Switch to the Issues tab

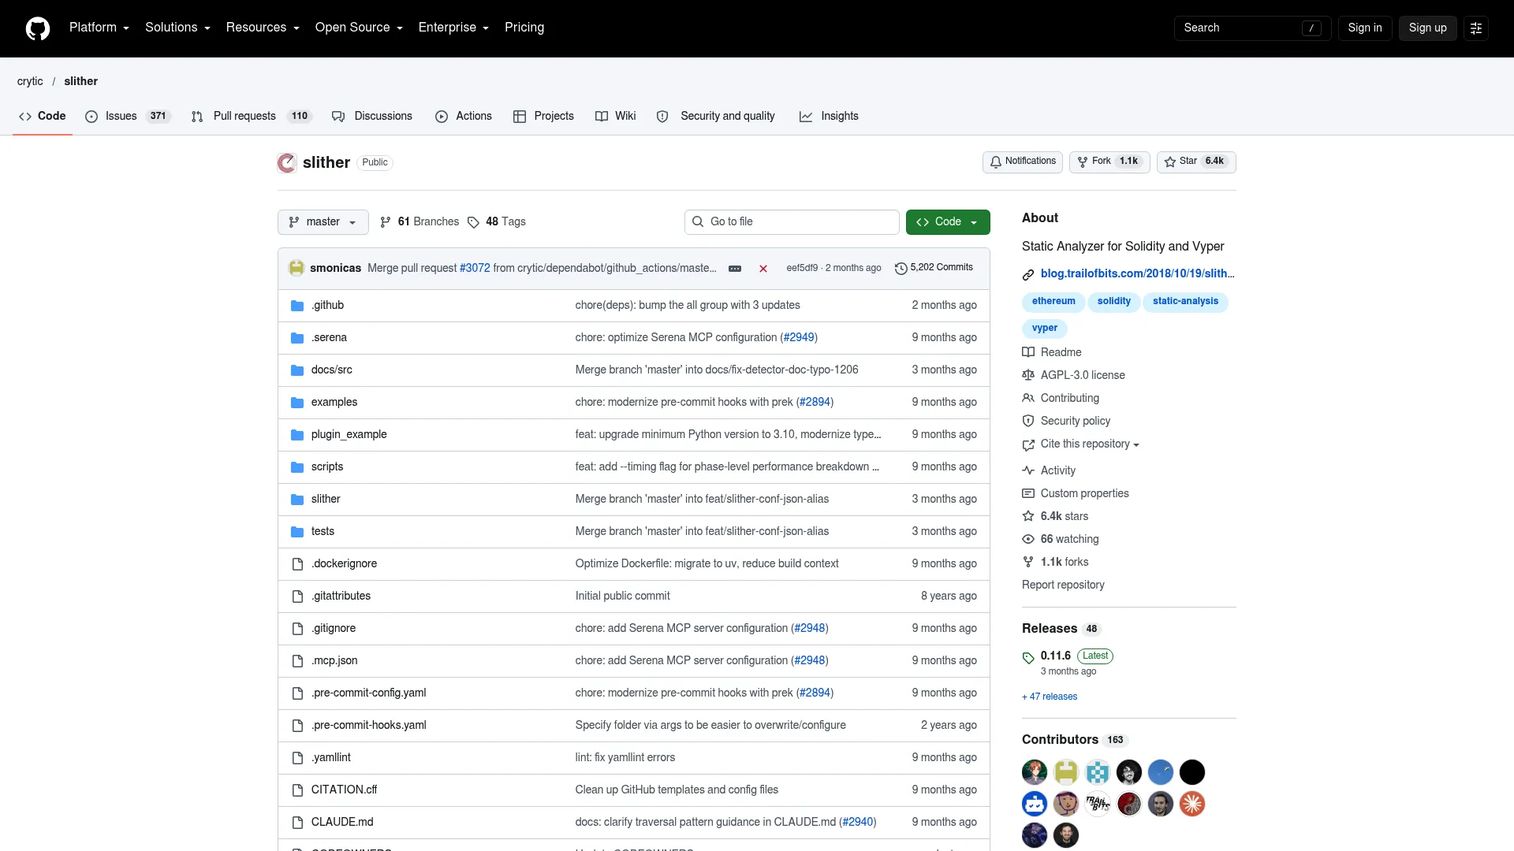pos(128,116)
